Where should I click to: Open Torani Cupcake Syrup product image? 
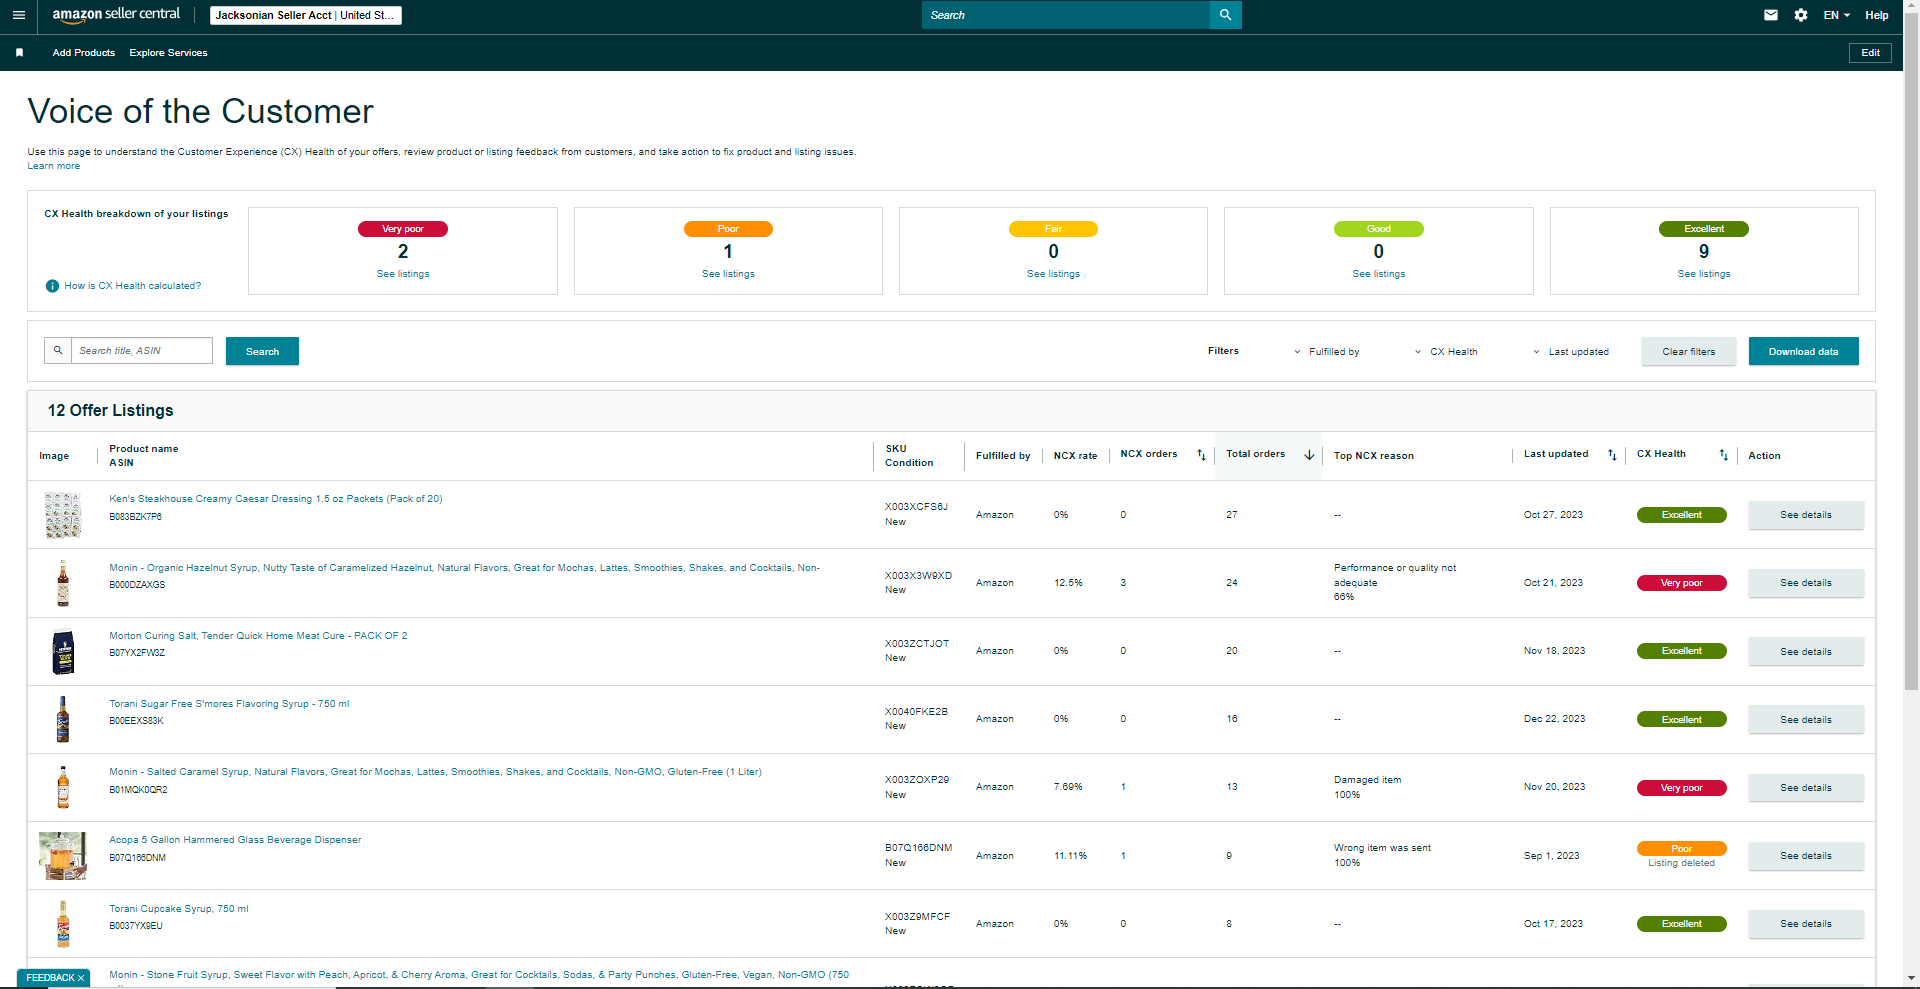pyautogui.click(x=63, y=924)
